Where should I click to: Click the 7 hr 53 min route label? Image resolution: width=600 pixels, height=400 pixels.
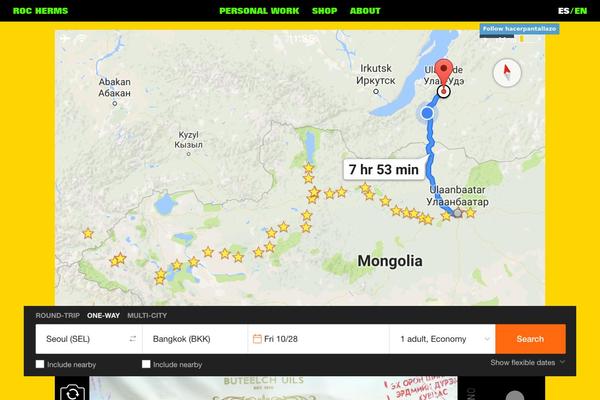383,169
